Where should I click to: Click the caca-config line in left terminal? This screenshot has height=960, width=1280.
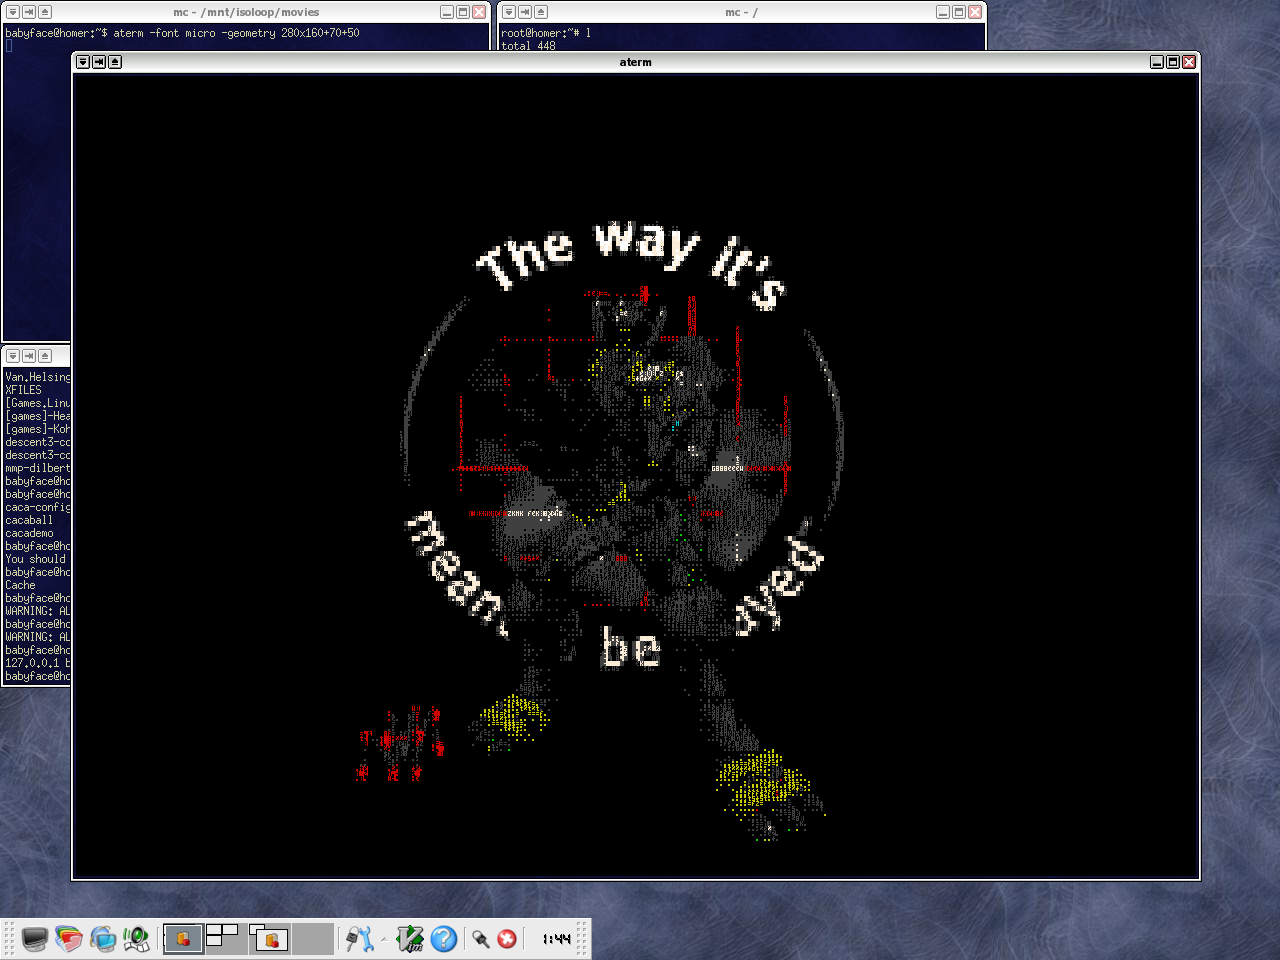38,507
